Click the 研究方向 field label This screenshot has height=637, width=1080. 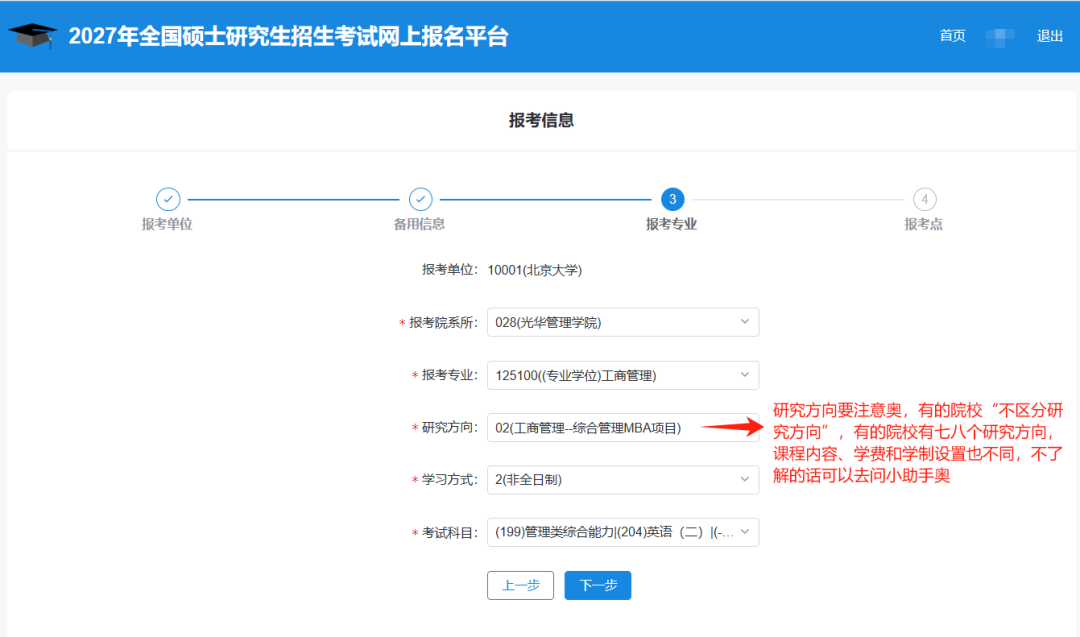click(x=449, y=428)
